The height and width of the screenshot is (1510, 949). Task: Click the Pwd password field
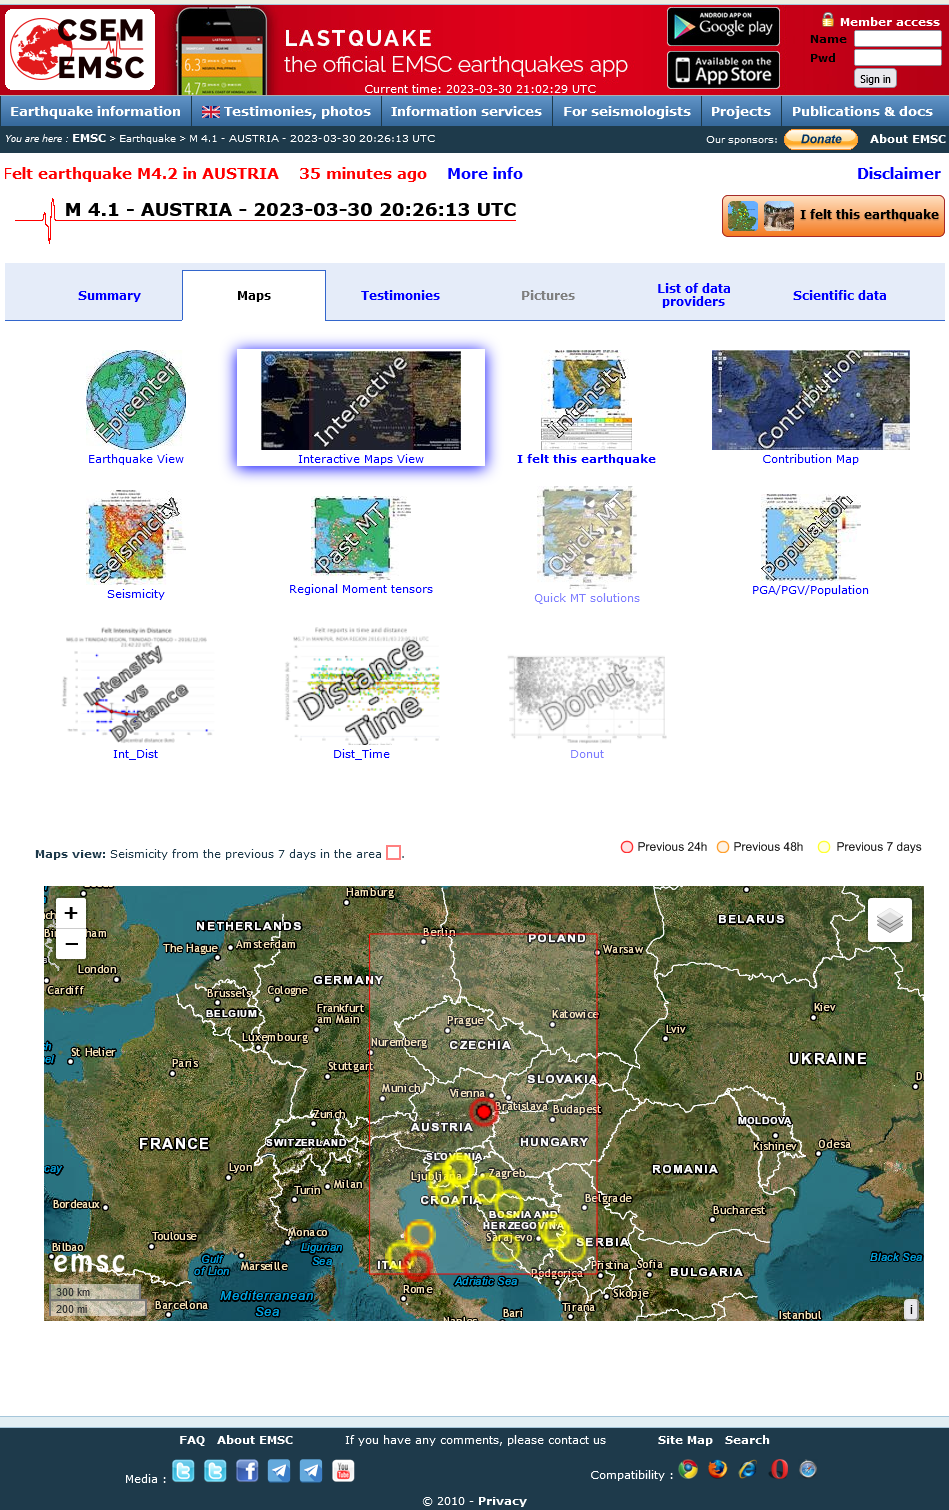[x=898, y=58]
